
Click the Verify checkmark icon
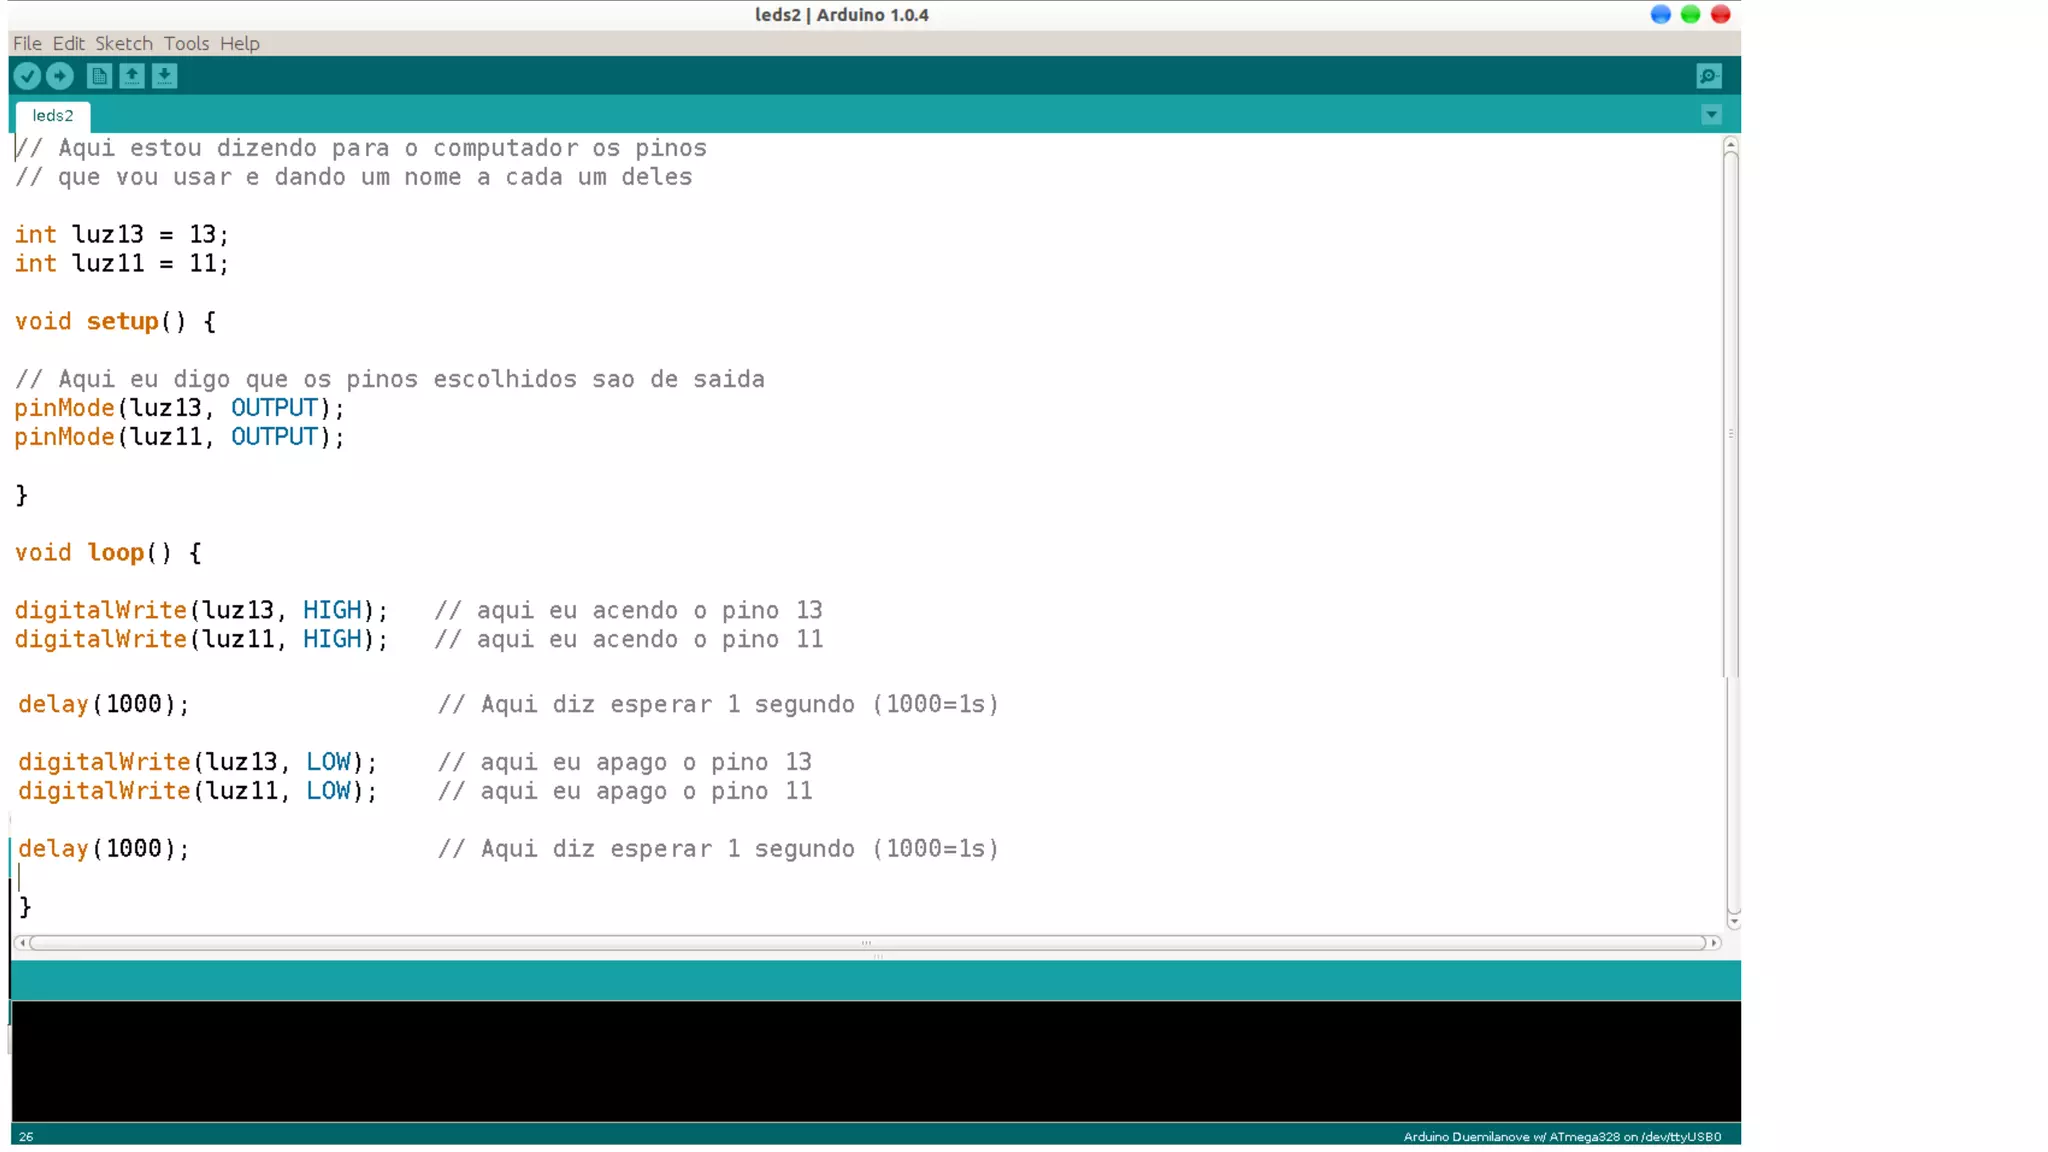click(27, 76)
